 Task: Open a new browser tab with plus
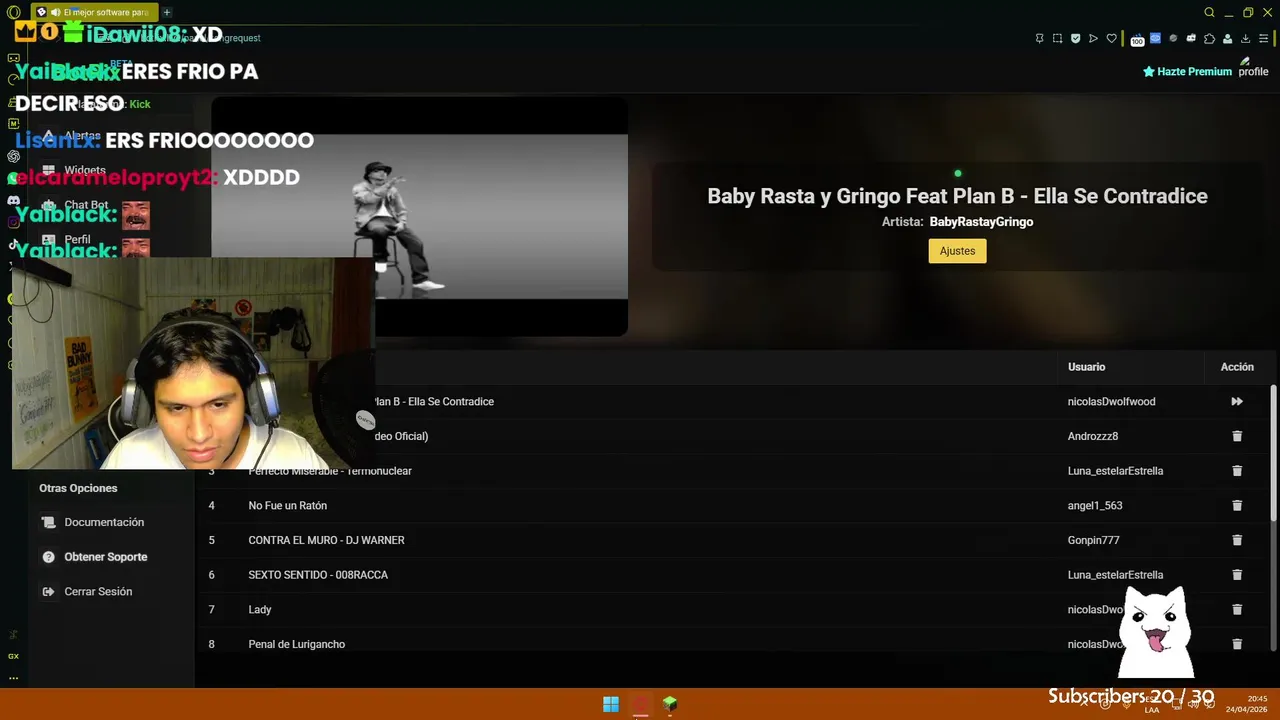(167, 12)
